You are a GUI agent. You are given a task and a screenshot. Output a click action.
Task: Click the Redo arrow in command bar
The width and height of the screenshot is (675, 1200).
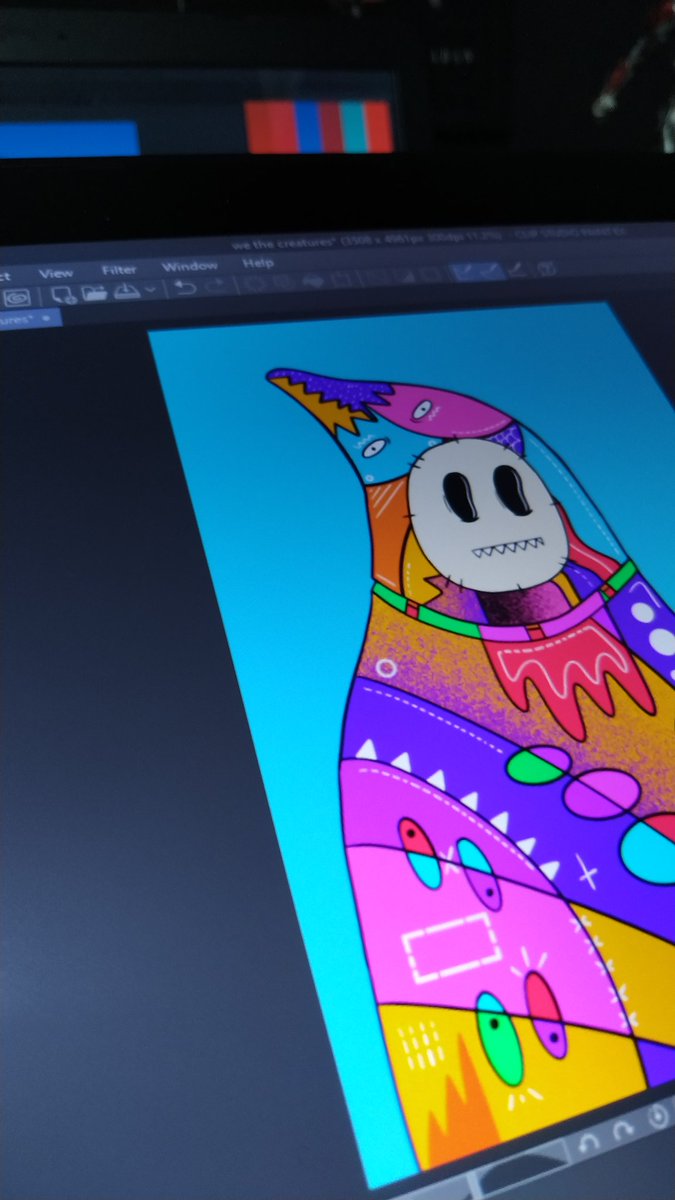click(x=215, y=286)
